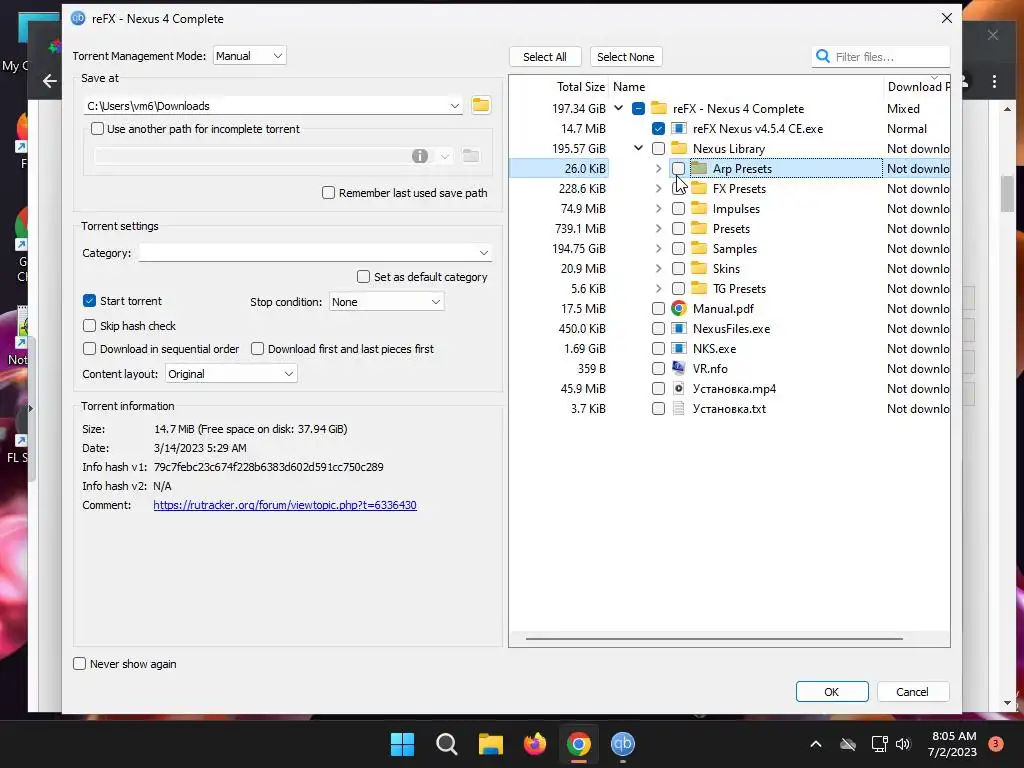Image resolution: width=1024 pixels, height=768 pixels.
Task: Click the TG Presets folder icon
Action: point(699,289)
